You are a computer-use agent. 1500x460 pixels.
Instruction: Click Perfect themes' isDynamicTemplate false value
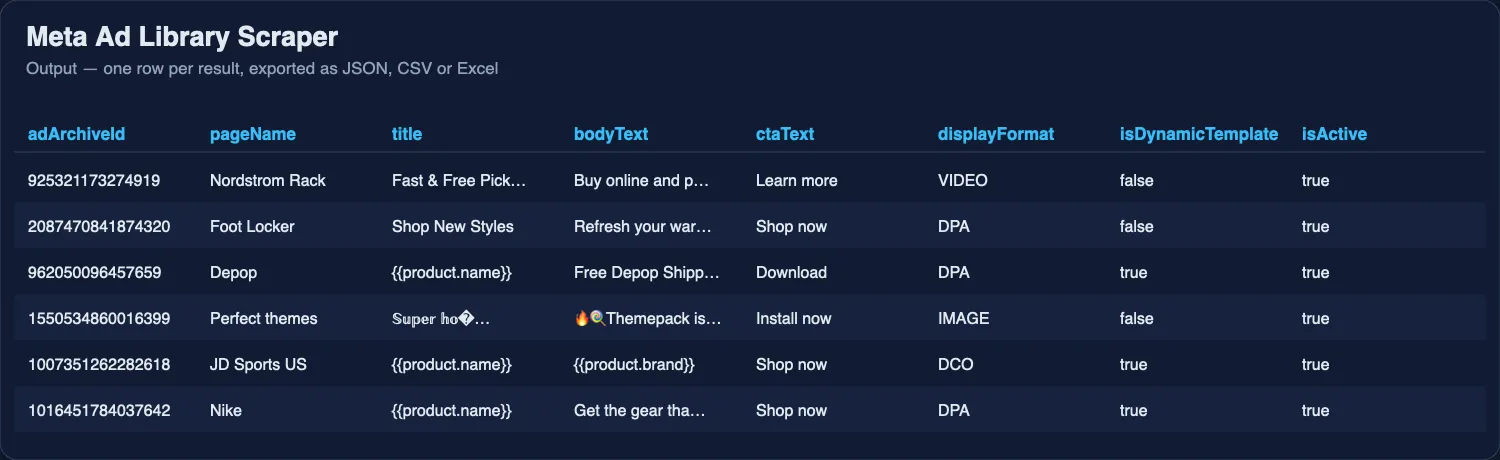coord(1137,319)
